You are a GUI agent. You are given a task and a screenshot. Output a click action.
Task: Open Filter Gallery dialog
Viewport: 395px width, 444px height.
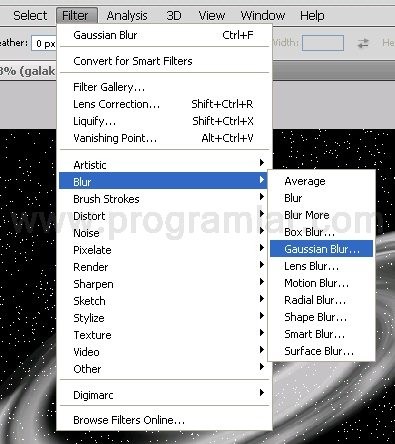tap(163, 87)
